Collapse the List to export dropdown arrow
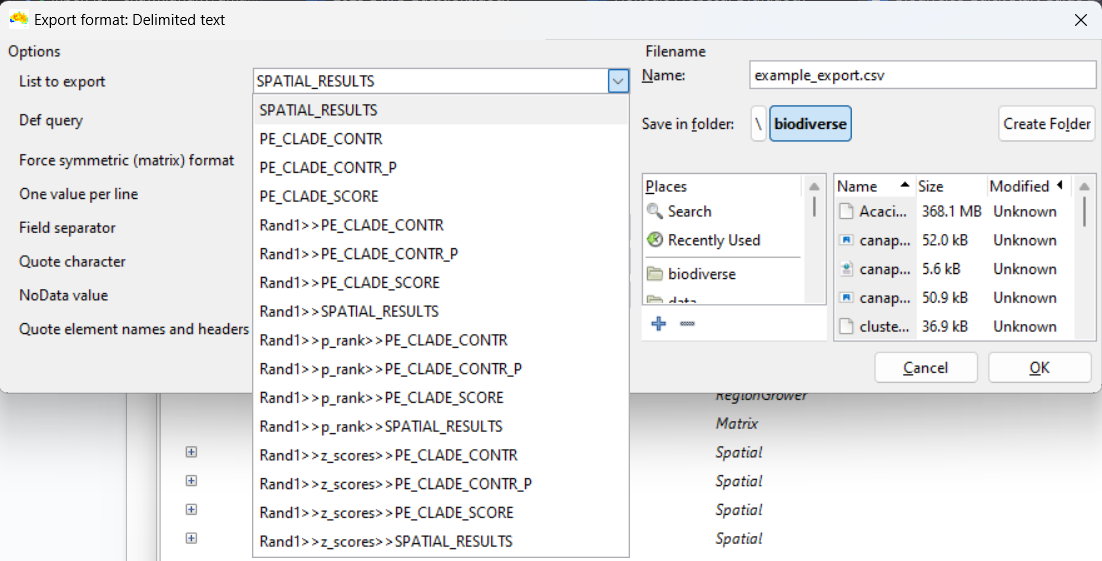The height and width of the screenshot is (561, 1102). pyautogui.click(x=618, y=81)
